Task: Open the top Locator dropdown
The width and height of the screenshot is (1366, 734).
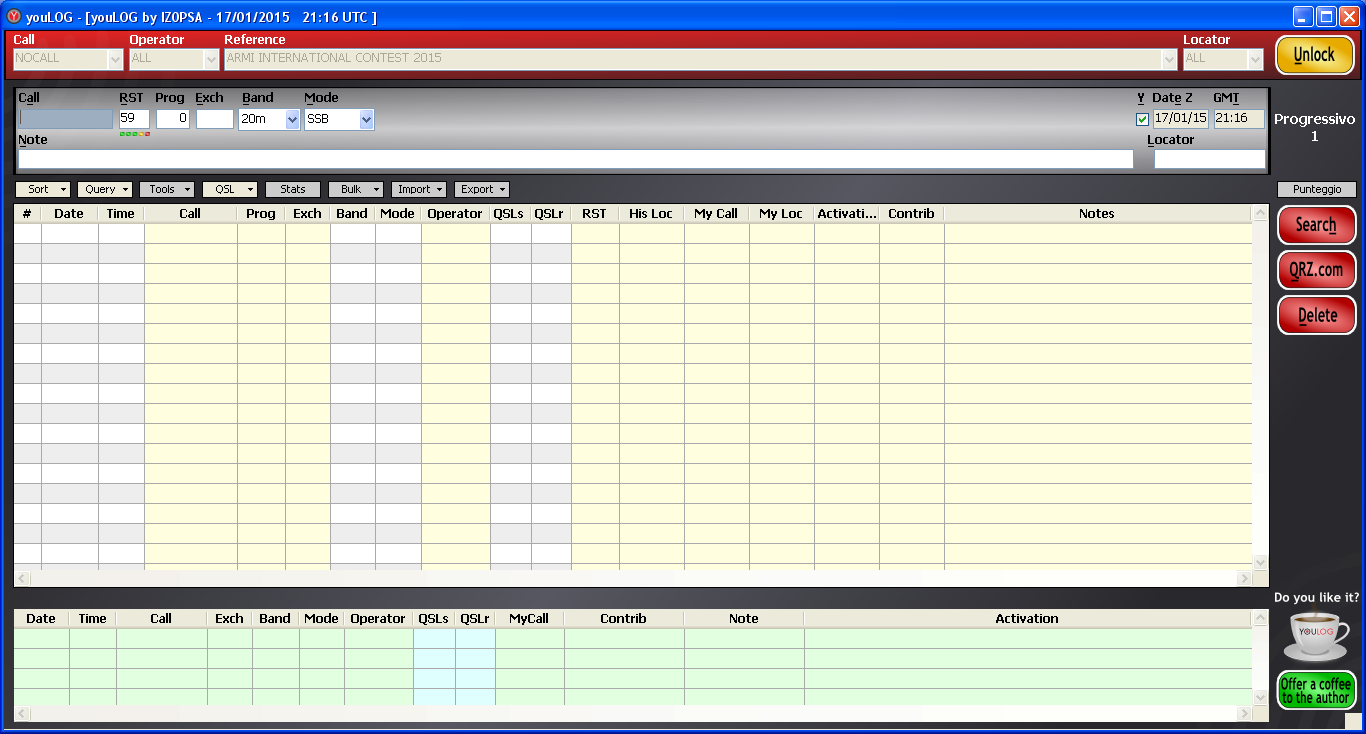Action: click(1255, 59)
